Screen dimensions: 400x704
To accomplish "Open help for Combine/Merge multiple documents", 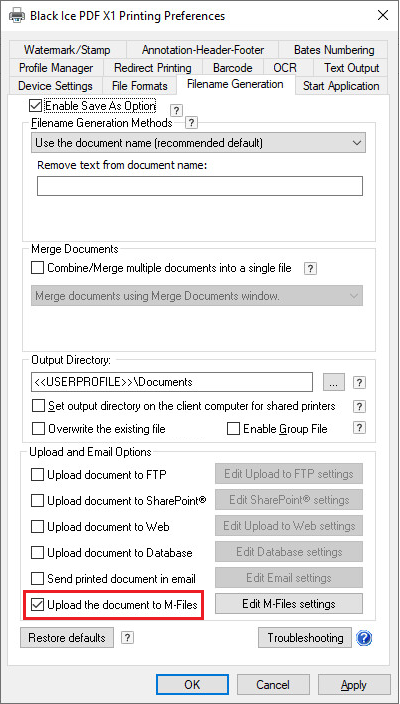I will [311, 268].
